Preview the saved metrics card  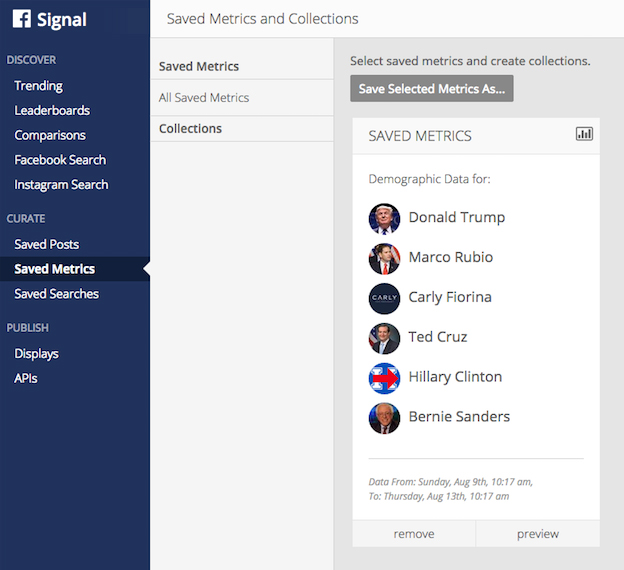coord(538,534)
